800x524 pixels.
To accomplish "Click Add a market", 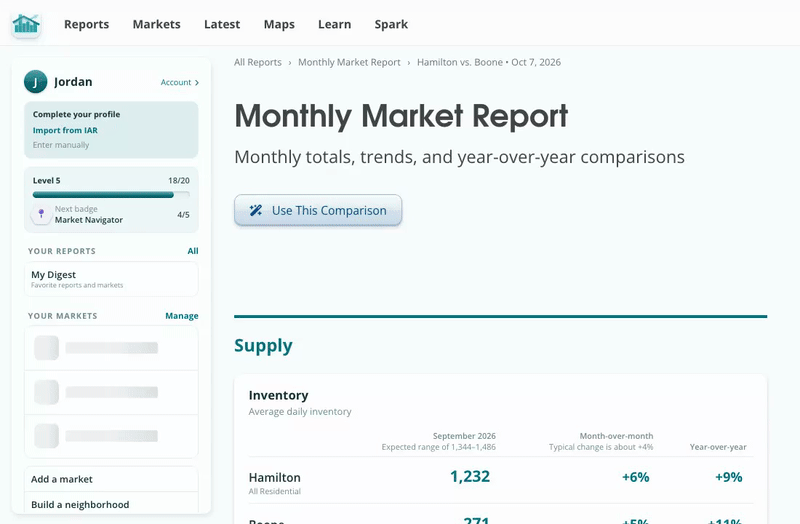I will 111,479.
